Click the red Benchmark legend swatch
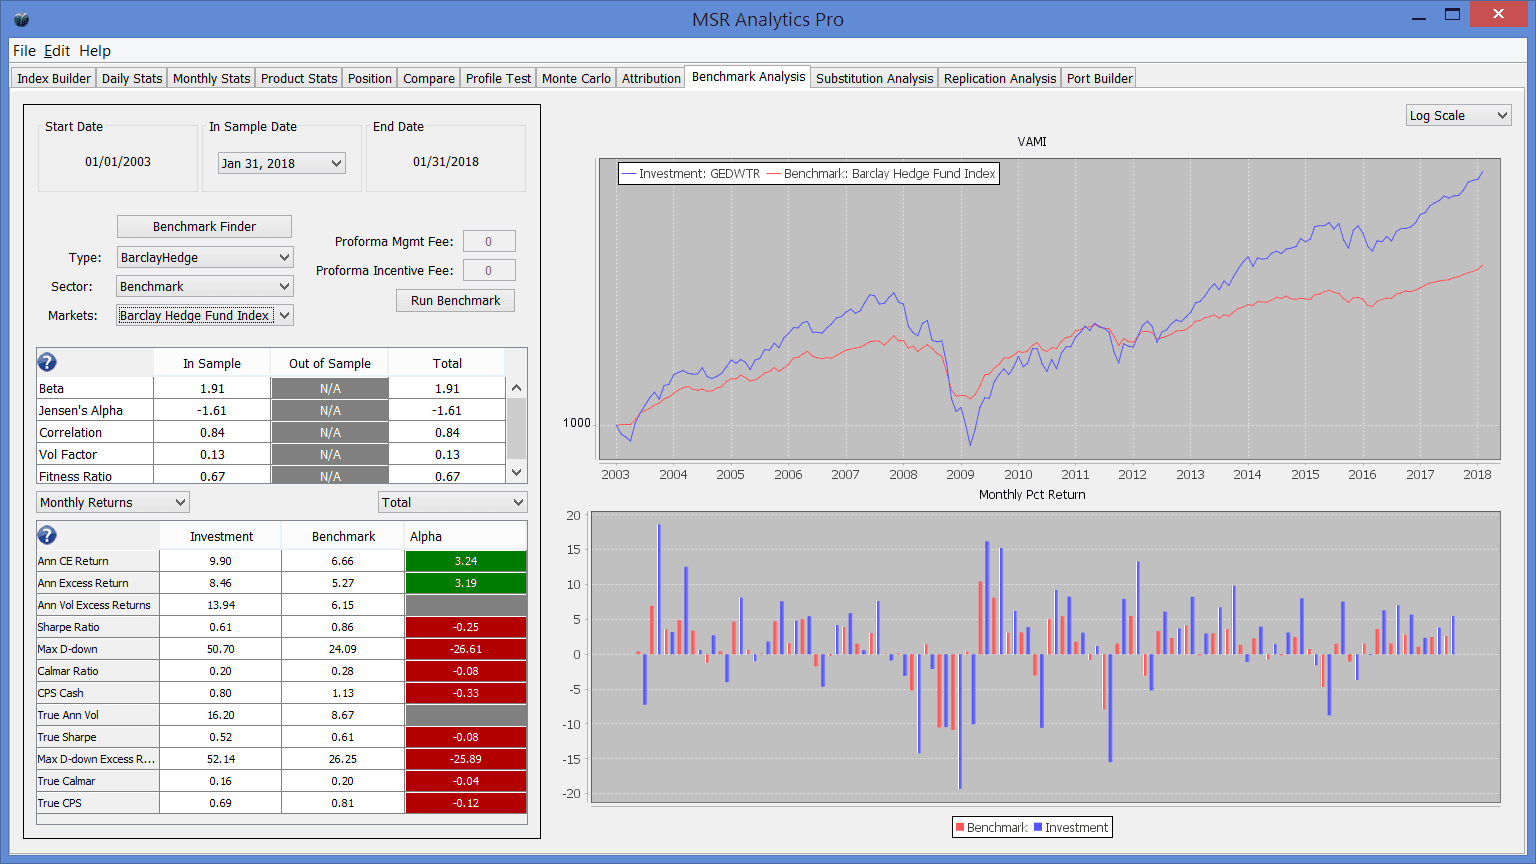Viewport: 1536px width, 864px height. click(960, 827)
